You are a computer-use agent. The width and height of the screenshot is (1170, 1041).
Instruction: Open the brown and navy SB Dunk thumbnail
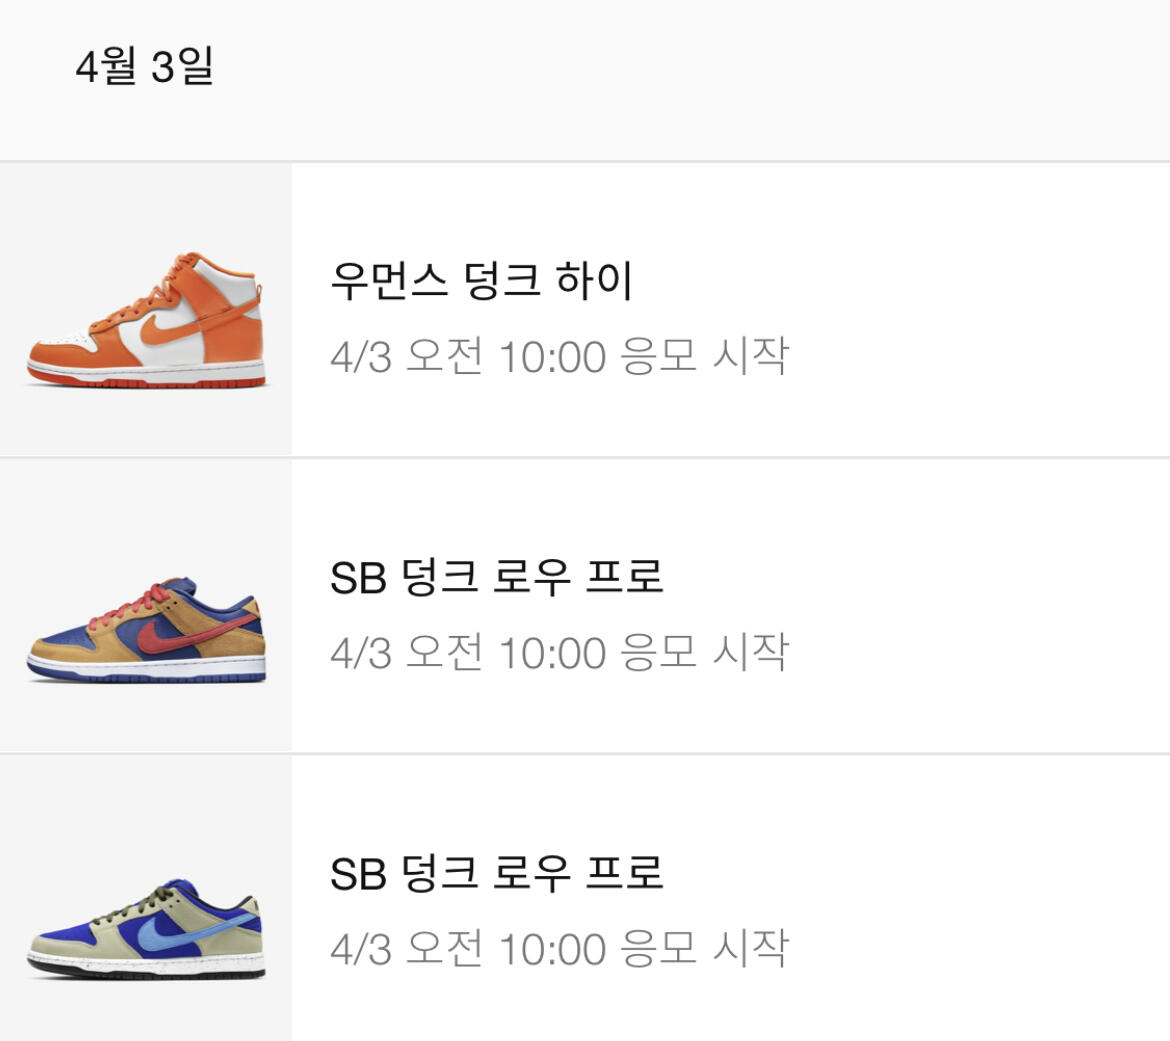(146, 605)
